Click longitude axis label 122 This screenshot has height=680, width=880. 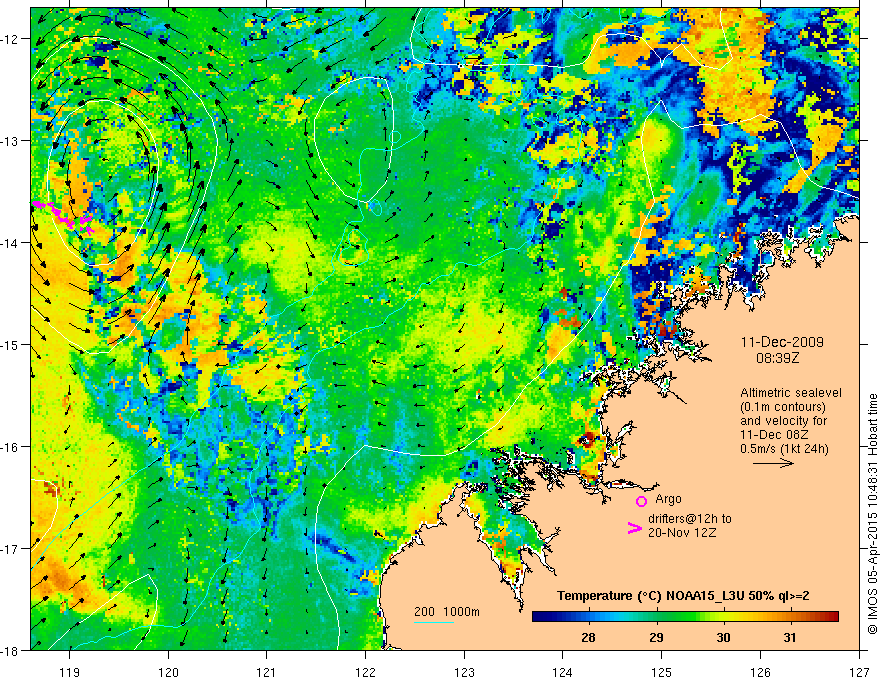pyautogui.click(x=365, y=672)
